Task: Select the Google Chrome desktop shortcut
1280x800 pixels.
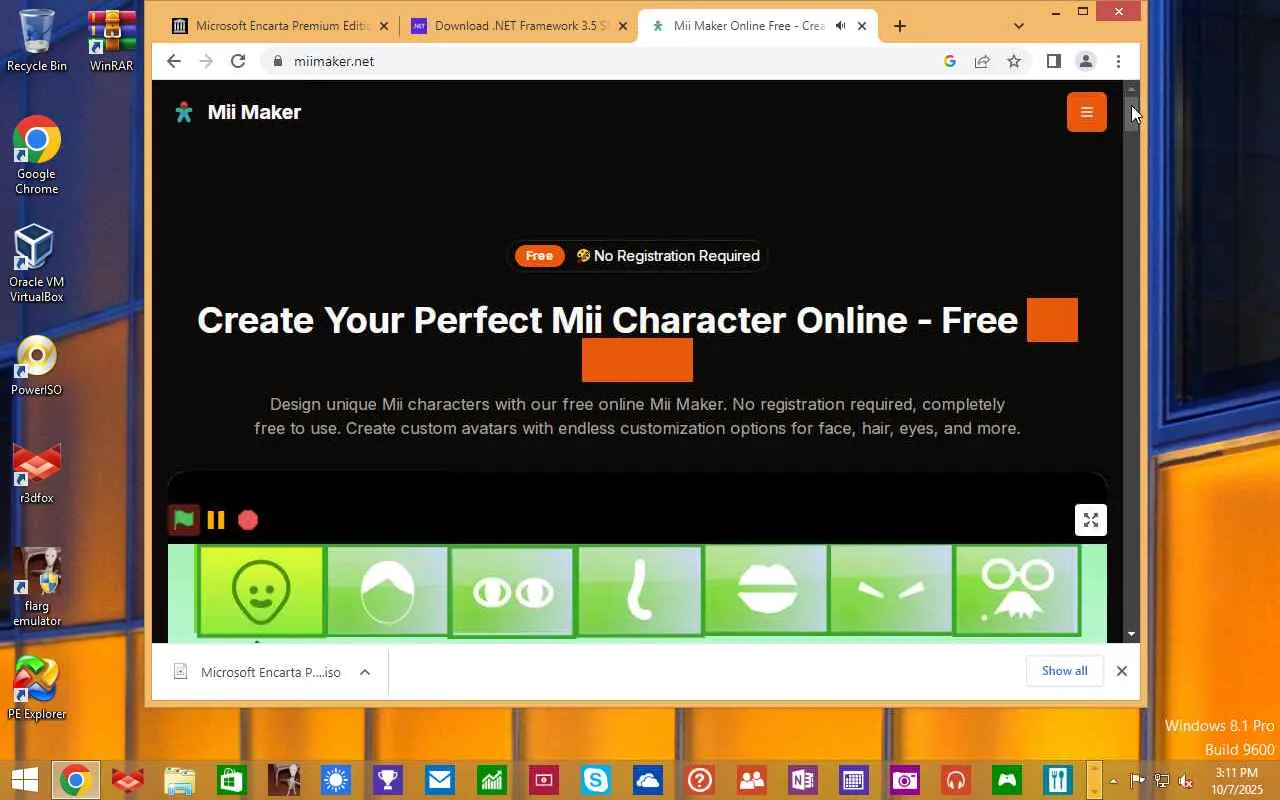Action: point(37,155)
